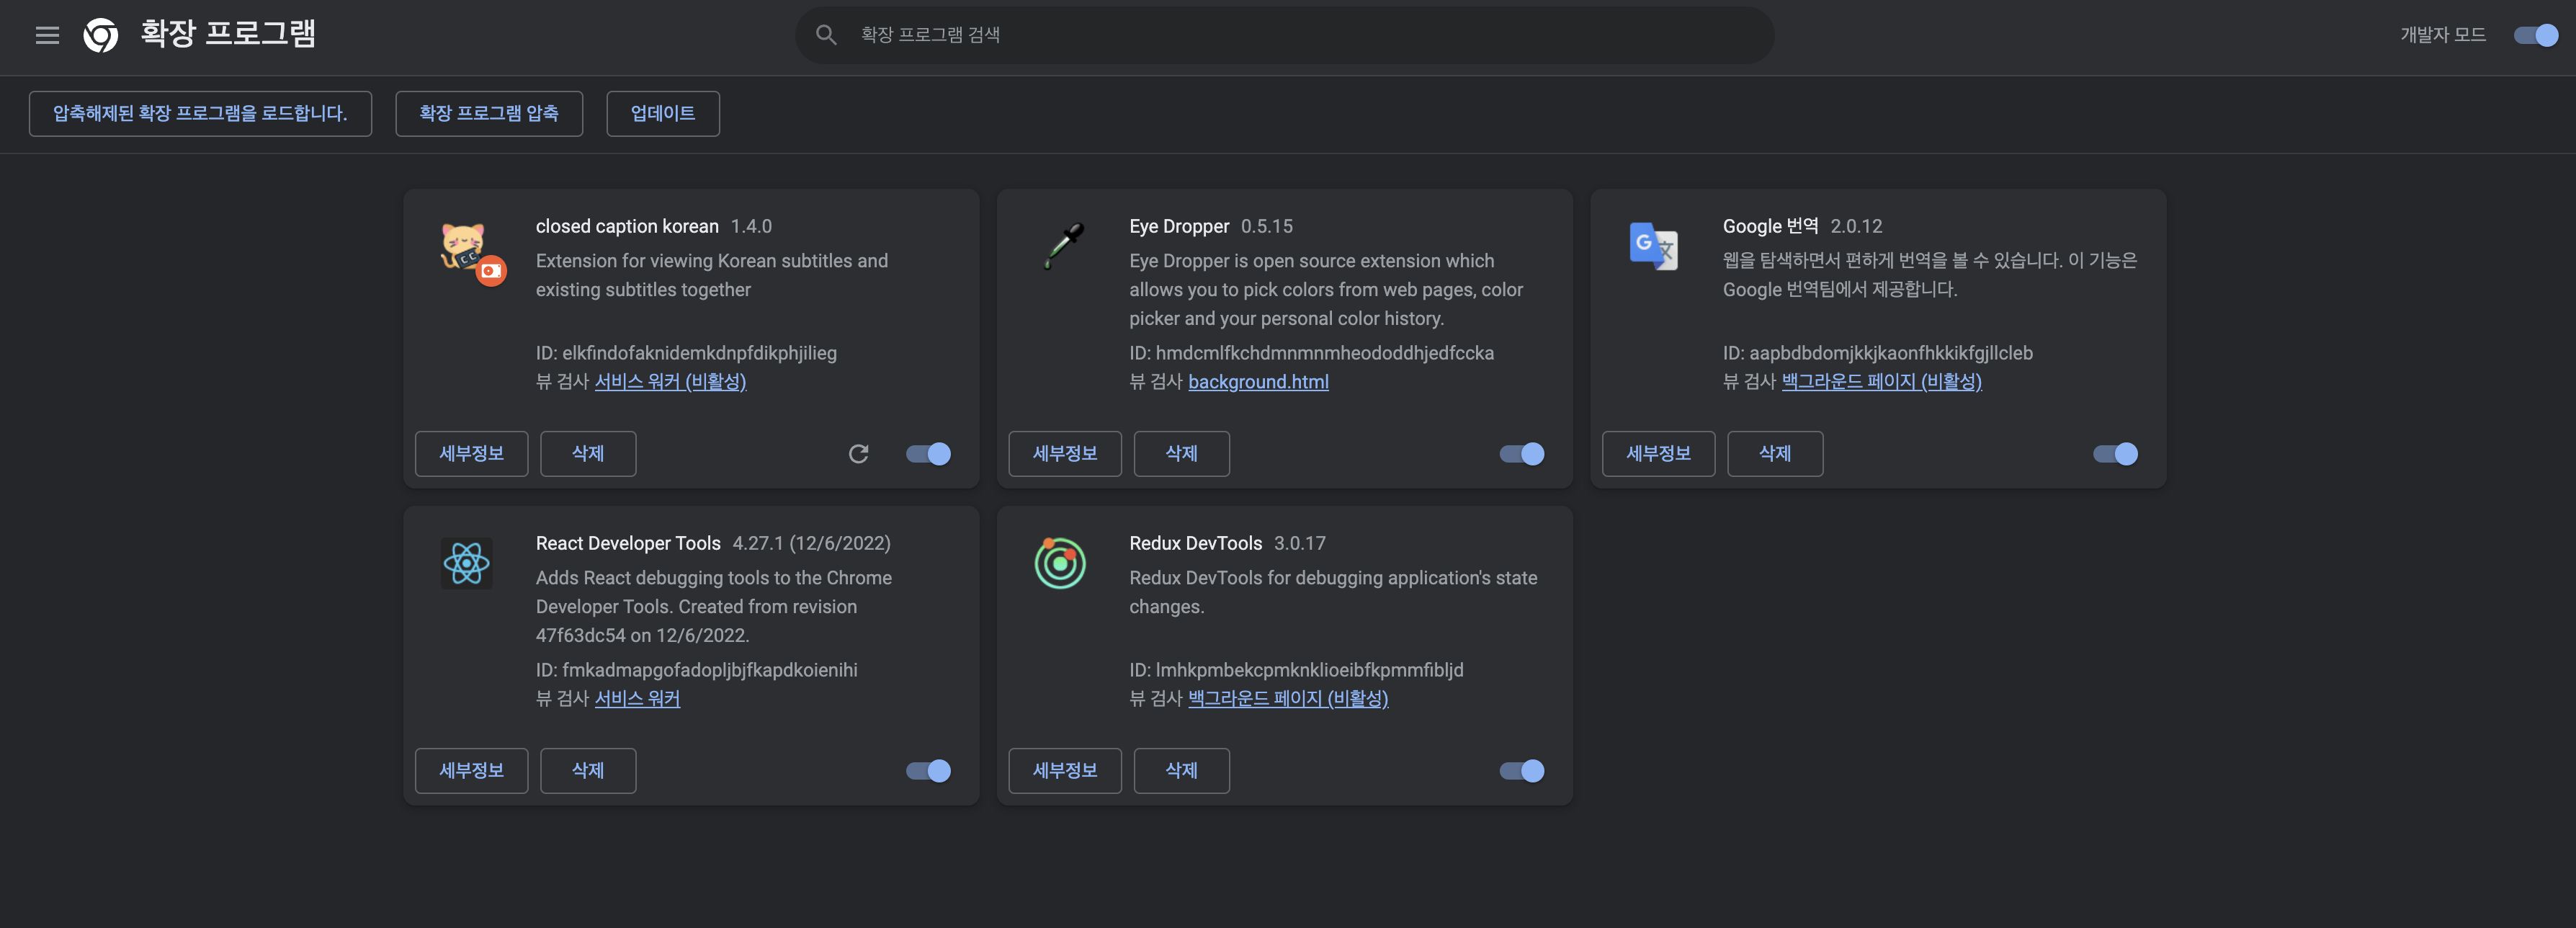2576x928 pixels.
Task: Disable React Developer Tools extension
Action: [x=927, y=771]
